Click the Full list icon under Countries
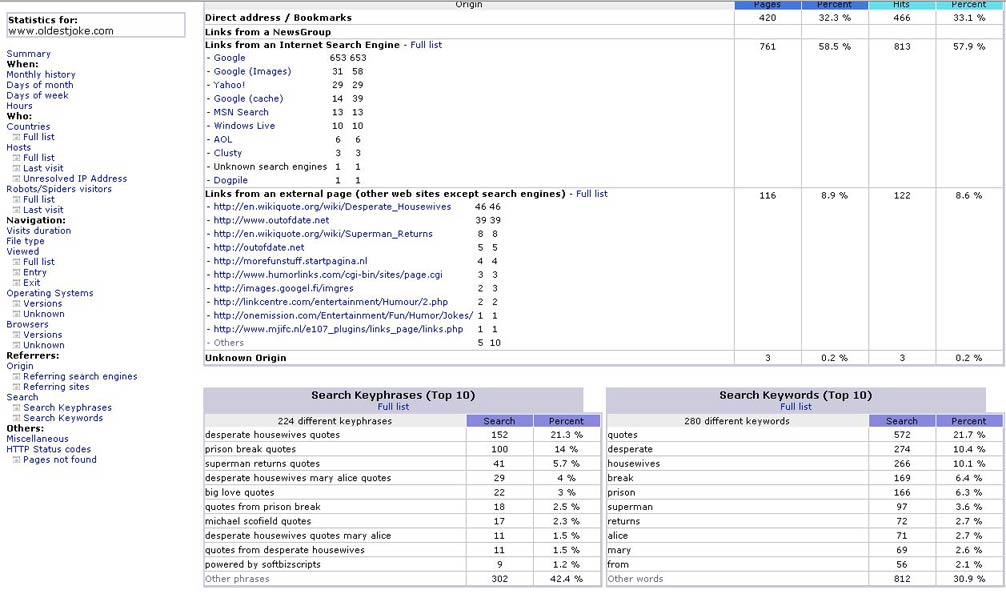 pyautogui.click(x=17, y=137)
